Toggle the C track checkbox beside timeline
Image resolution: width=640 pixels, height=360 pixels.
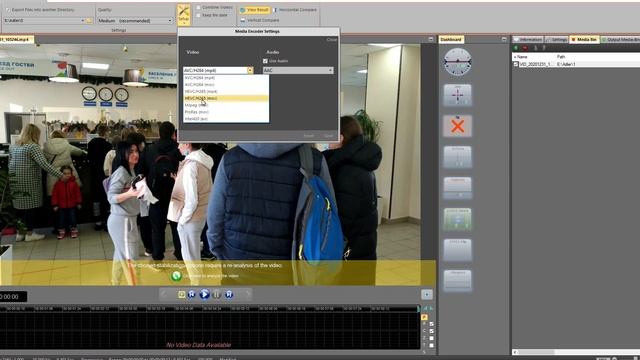pyautogui.click(x=431, y=331)
